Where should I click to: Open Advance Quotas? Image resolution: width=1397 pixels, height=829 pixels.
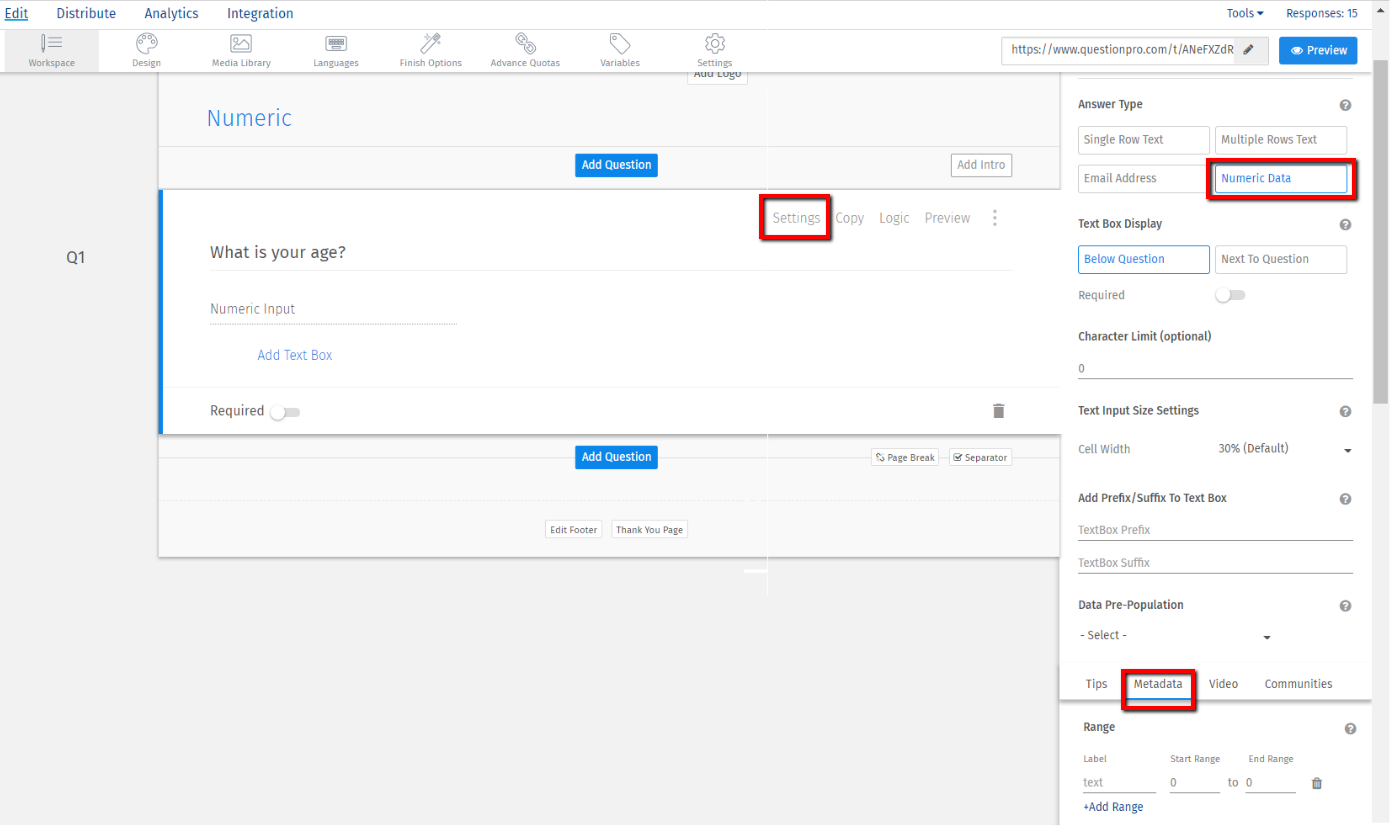[524, 50]
